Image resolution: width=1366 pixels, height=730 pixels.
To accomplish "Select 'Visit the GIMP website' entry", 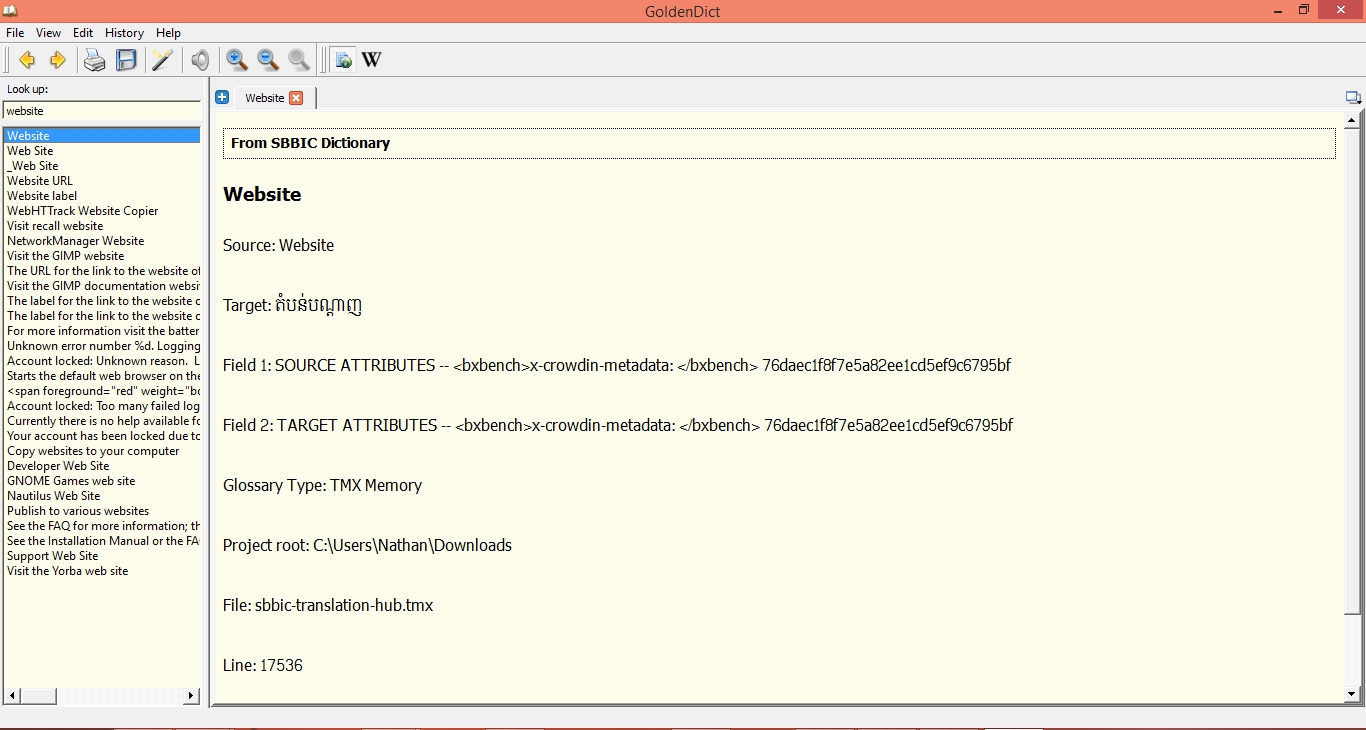I will 102,256.
